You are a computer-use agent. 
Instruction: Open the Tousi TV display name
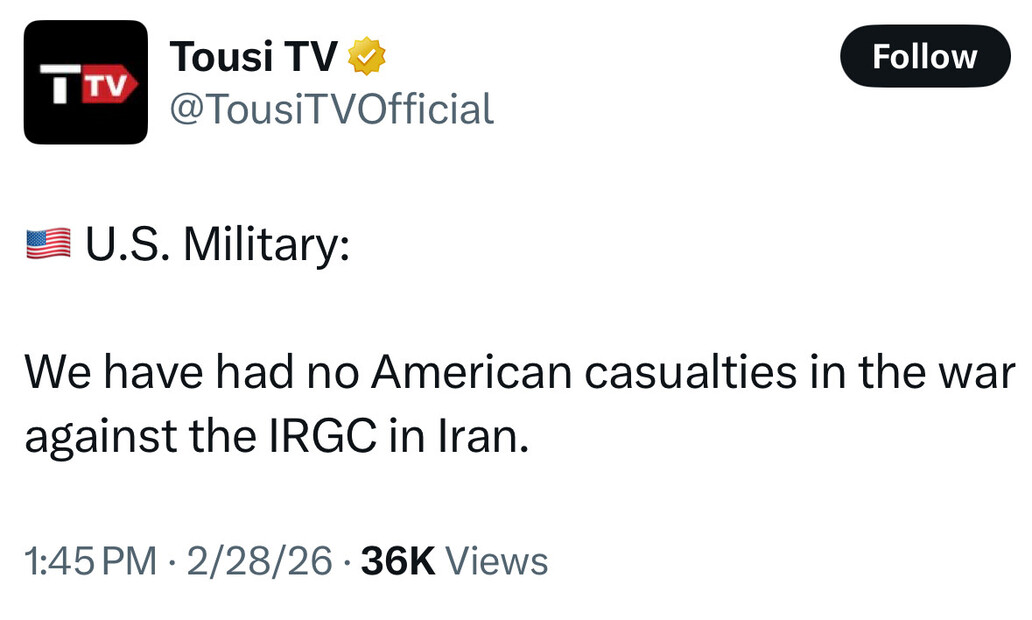click(254, 57)
